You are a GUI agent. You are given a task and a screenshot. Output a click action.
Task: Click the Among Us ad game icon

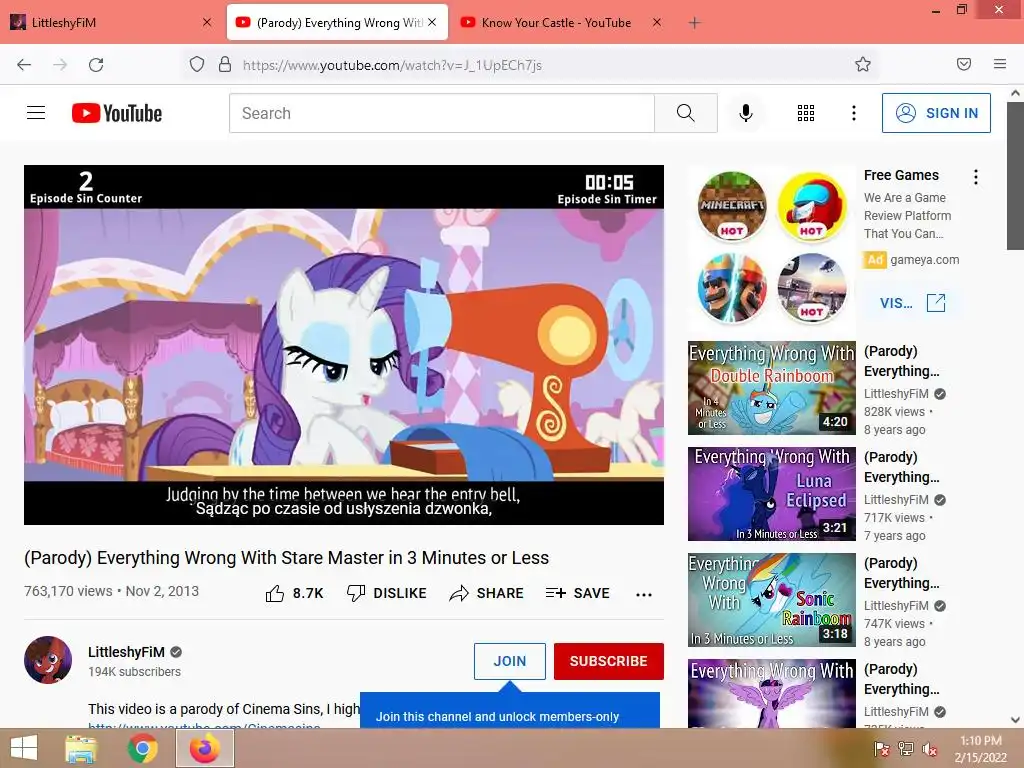click(x=812, y=206)
